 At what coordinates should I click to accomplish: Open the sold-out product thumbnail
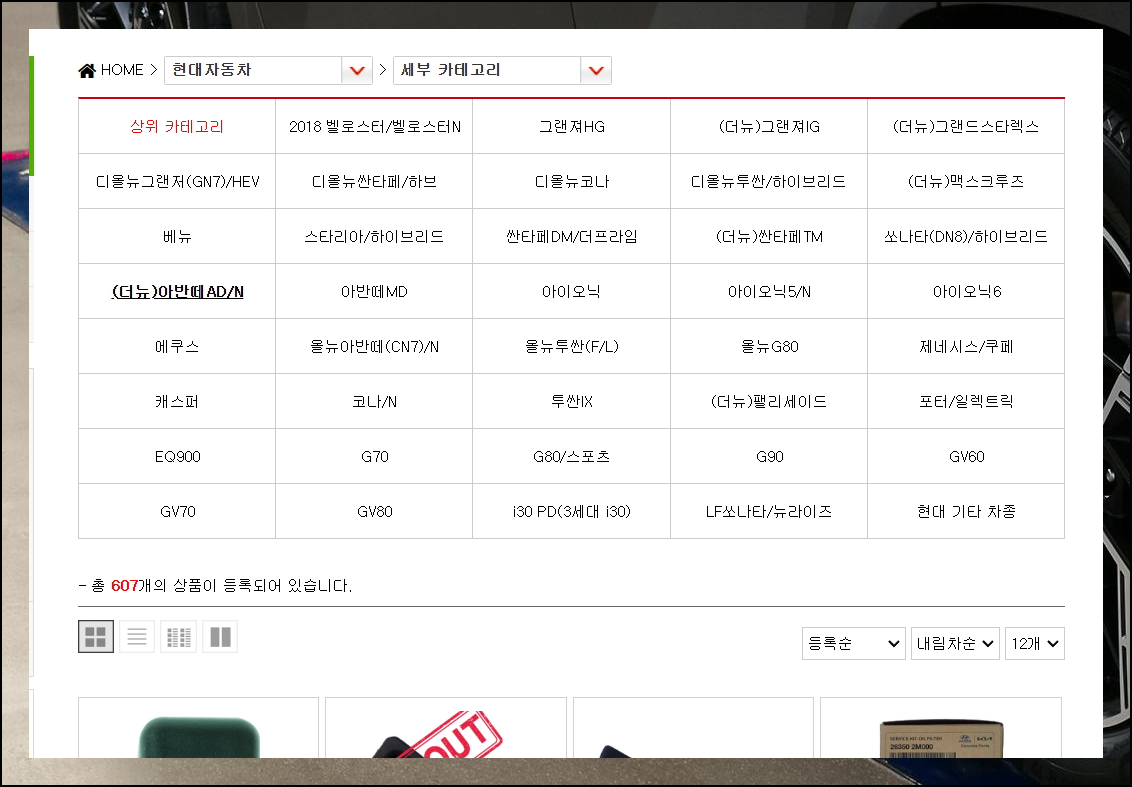coord(445,729)
